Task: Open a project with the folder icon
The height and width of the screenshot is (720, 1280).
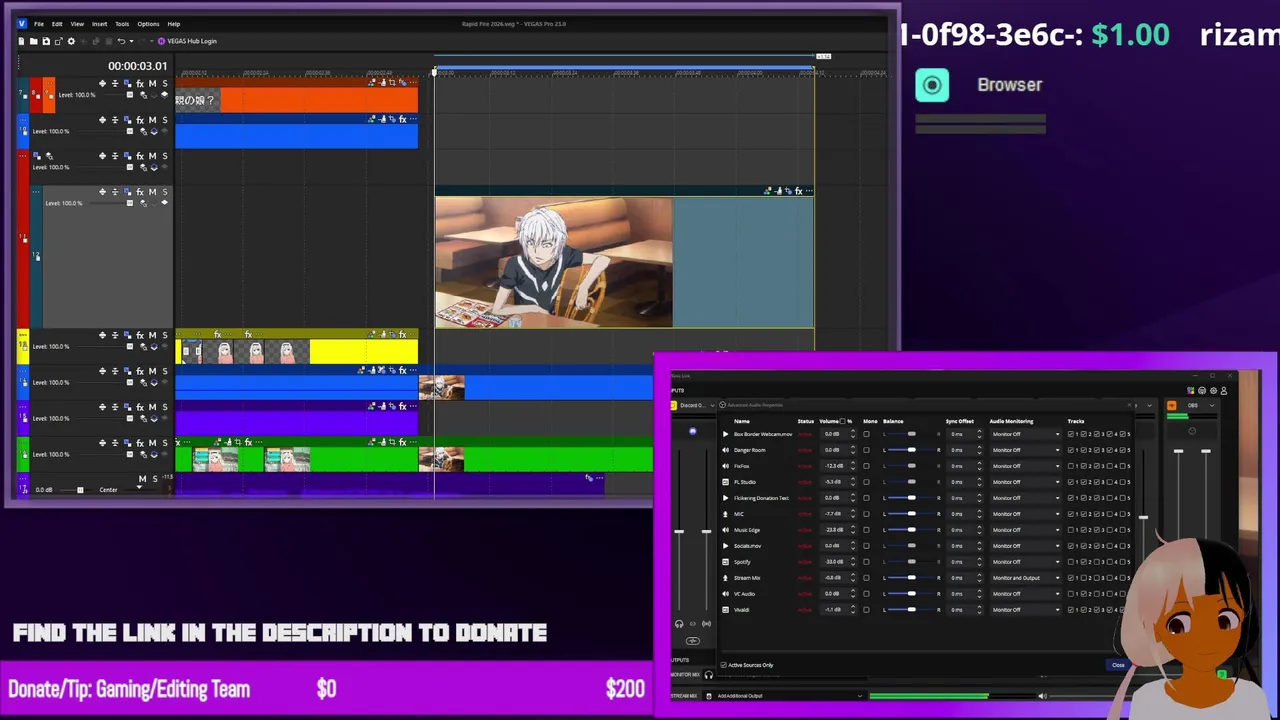Action: [33, 41]
